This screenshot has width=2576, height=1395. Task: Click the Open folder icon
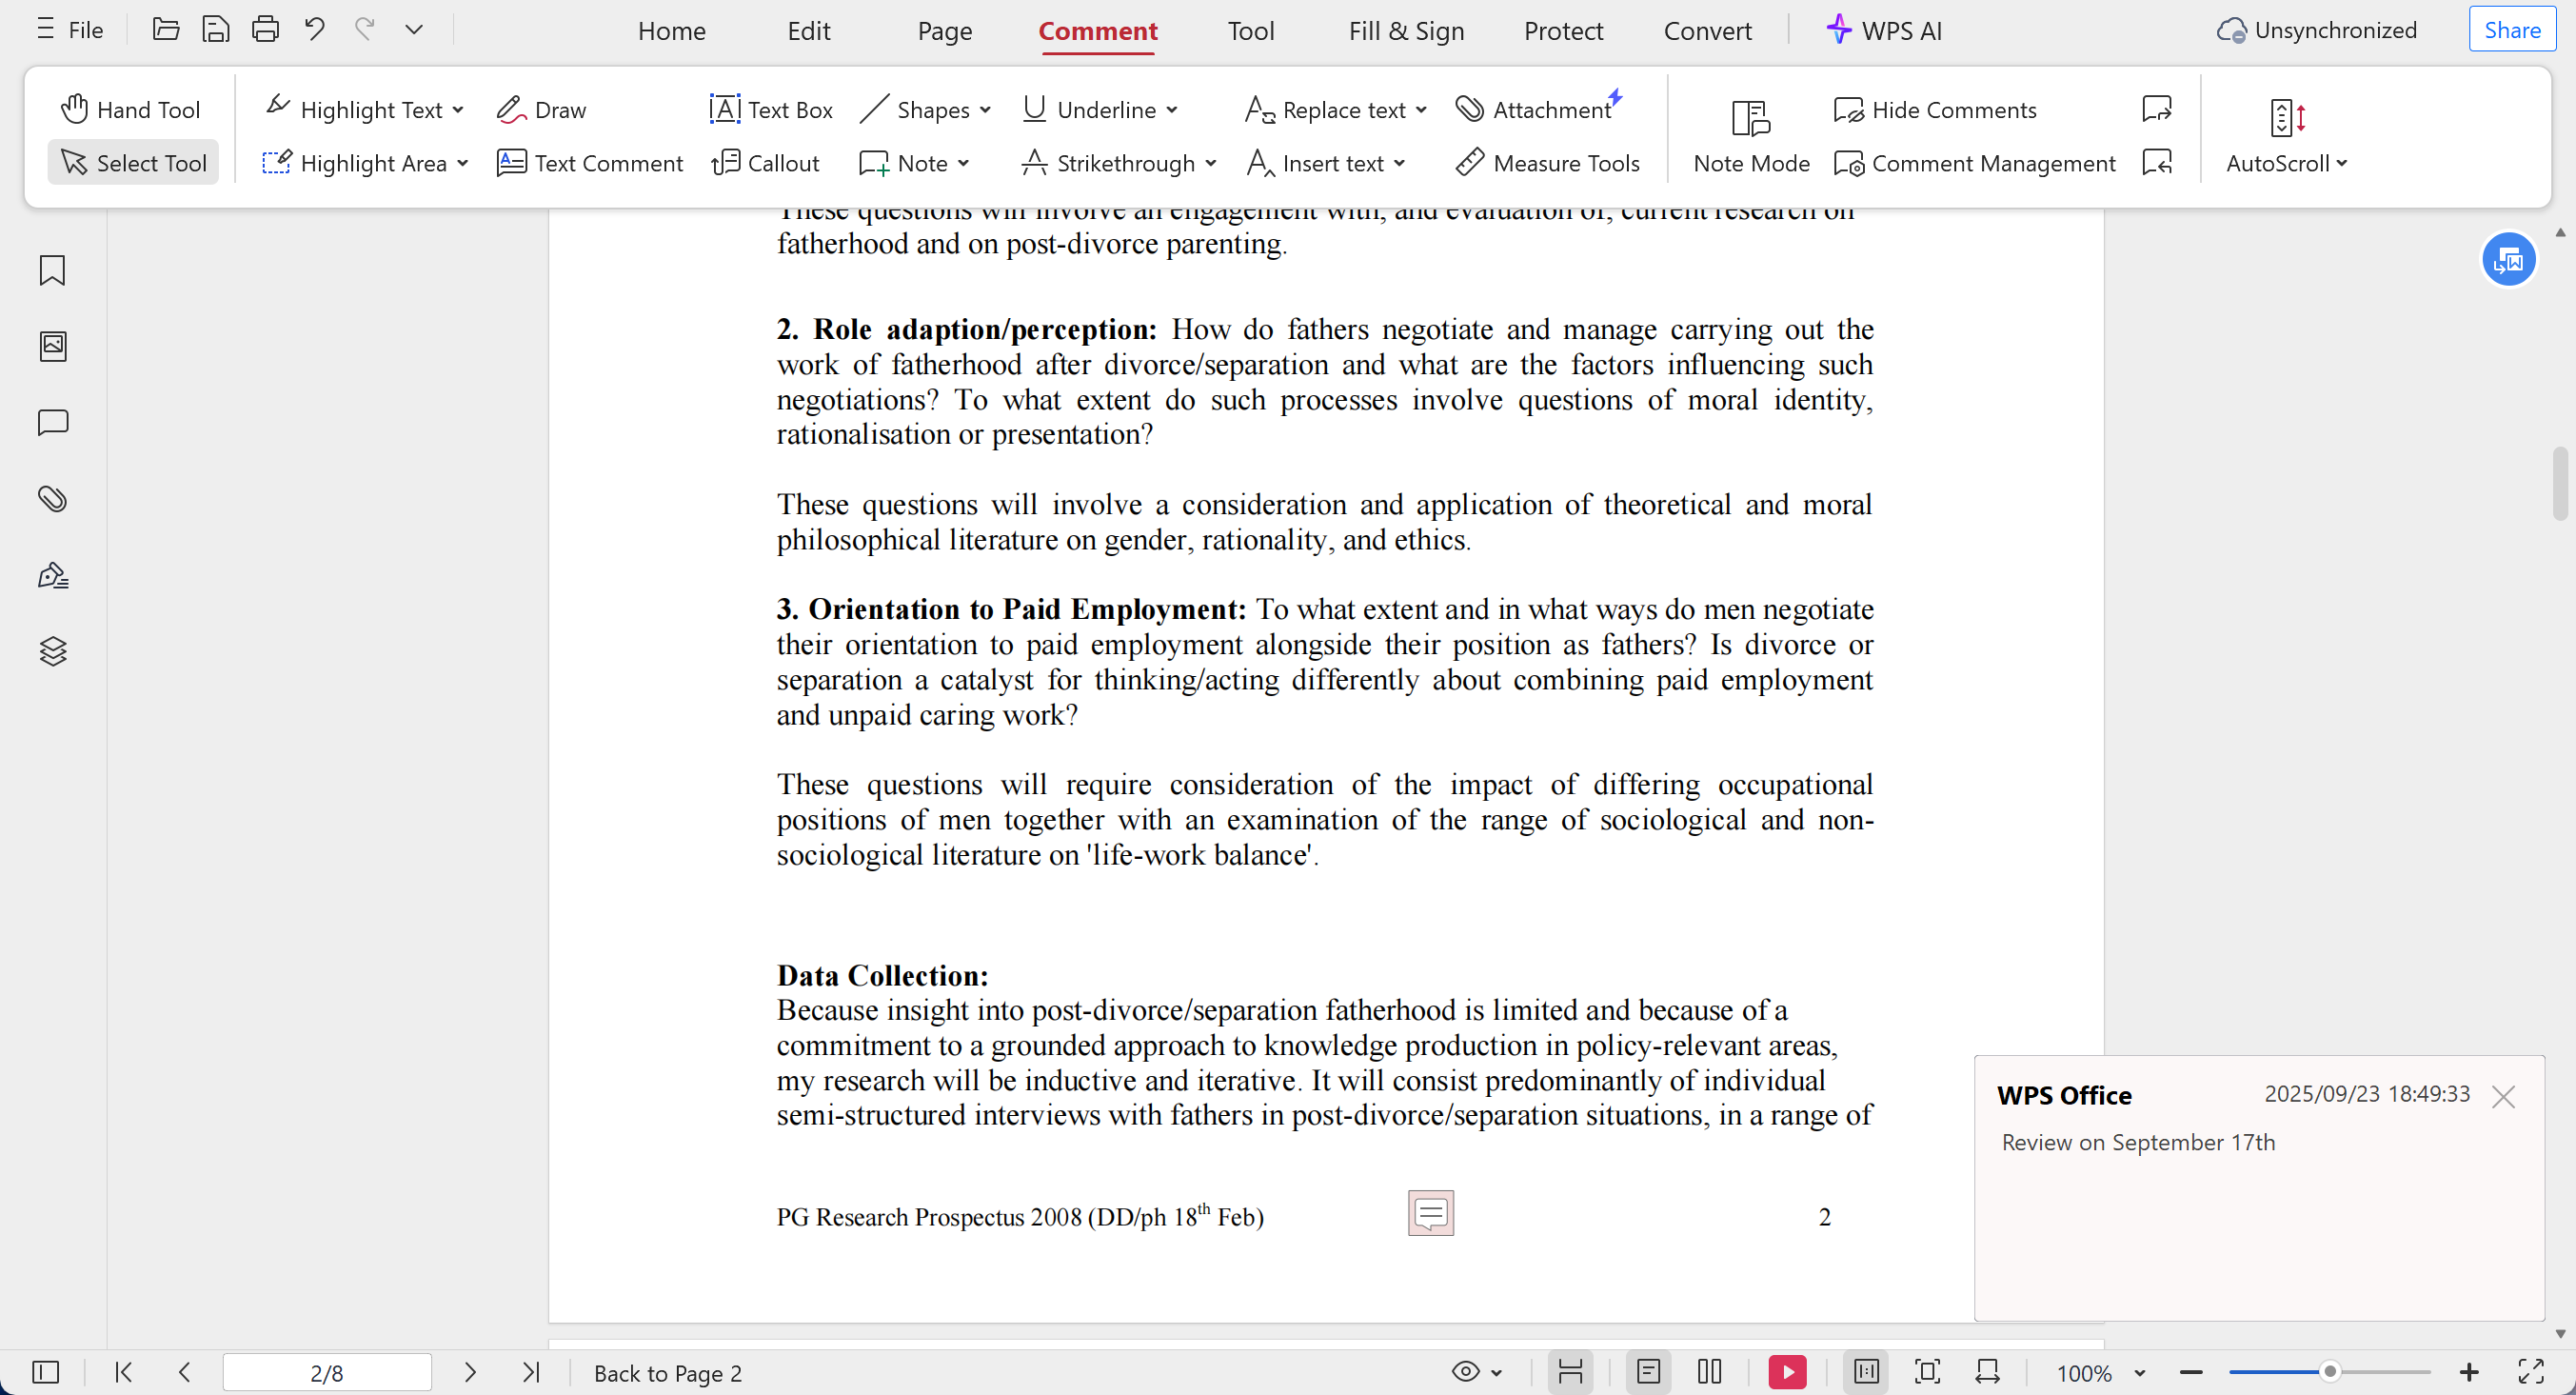tap(165, 29)
